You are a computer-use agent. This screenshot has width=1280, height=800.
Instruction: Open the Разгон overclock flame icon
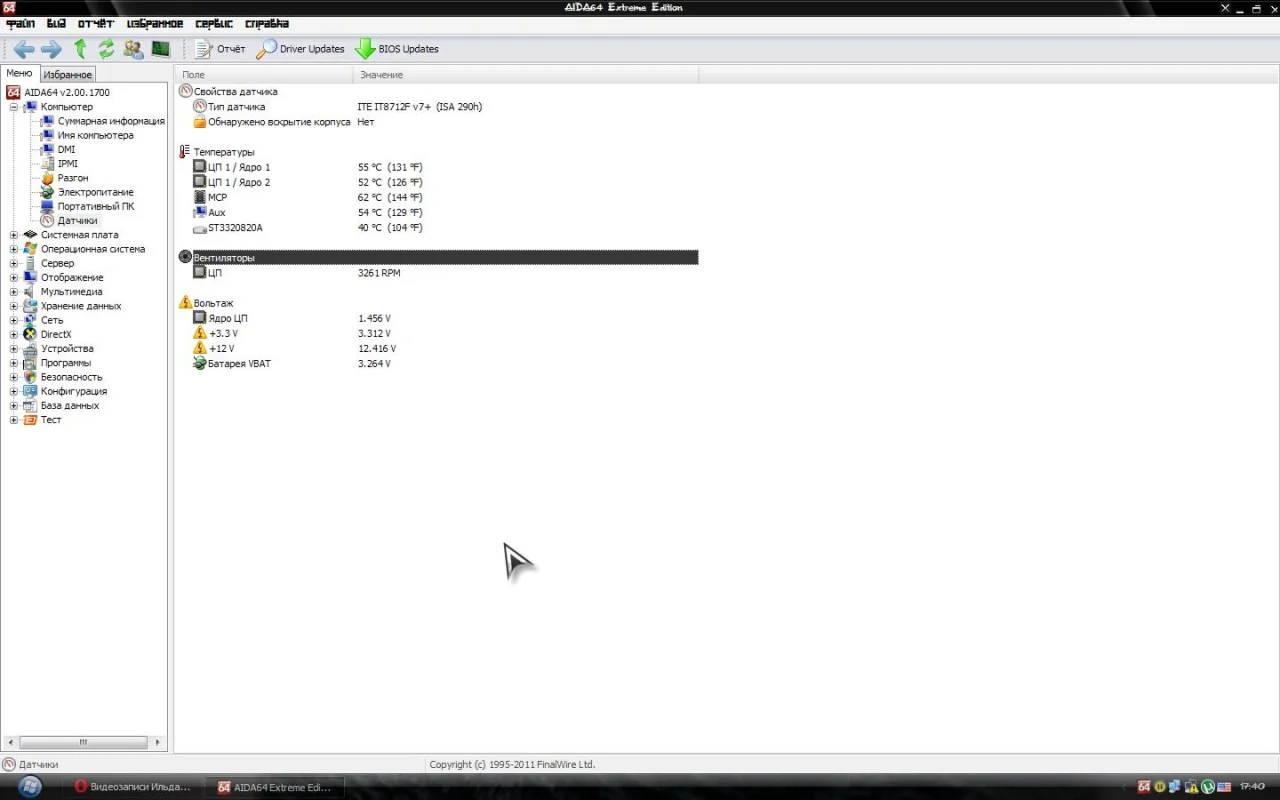click(47, 178)
